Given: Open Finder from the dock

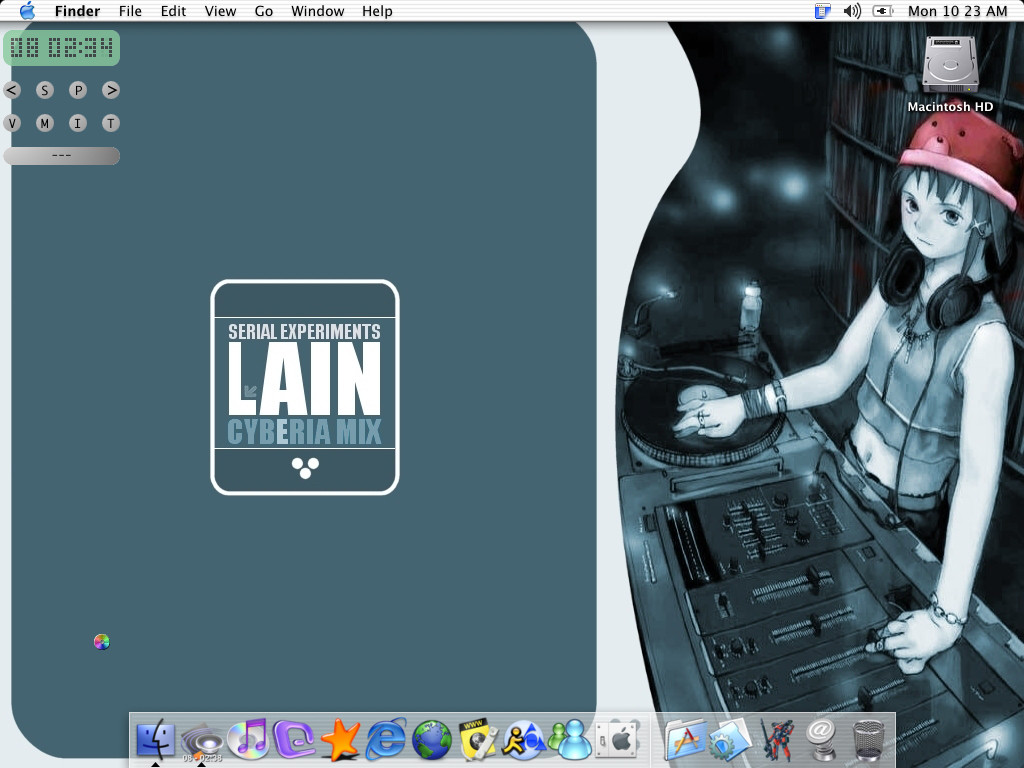Looking at the screenshot, I should click(155, 740).
